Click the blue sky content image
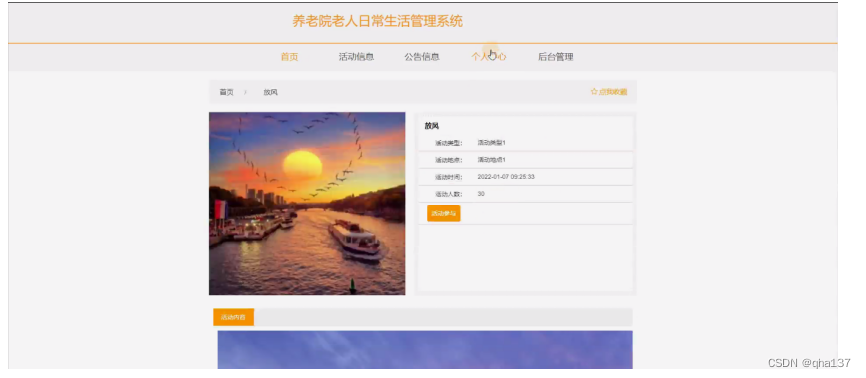The image size is (866, 378). [x=425, y=350]
